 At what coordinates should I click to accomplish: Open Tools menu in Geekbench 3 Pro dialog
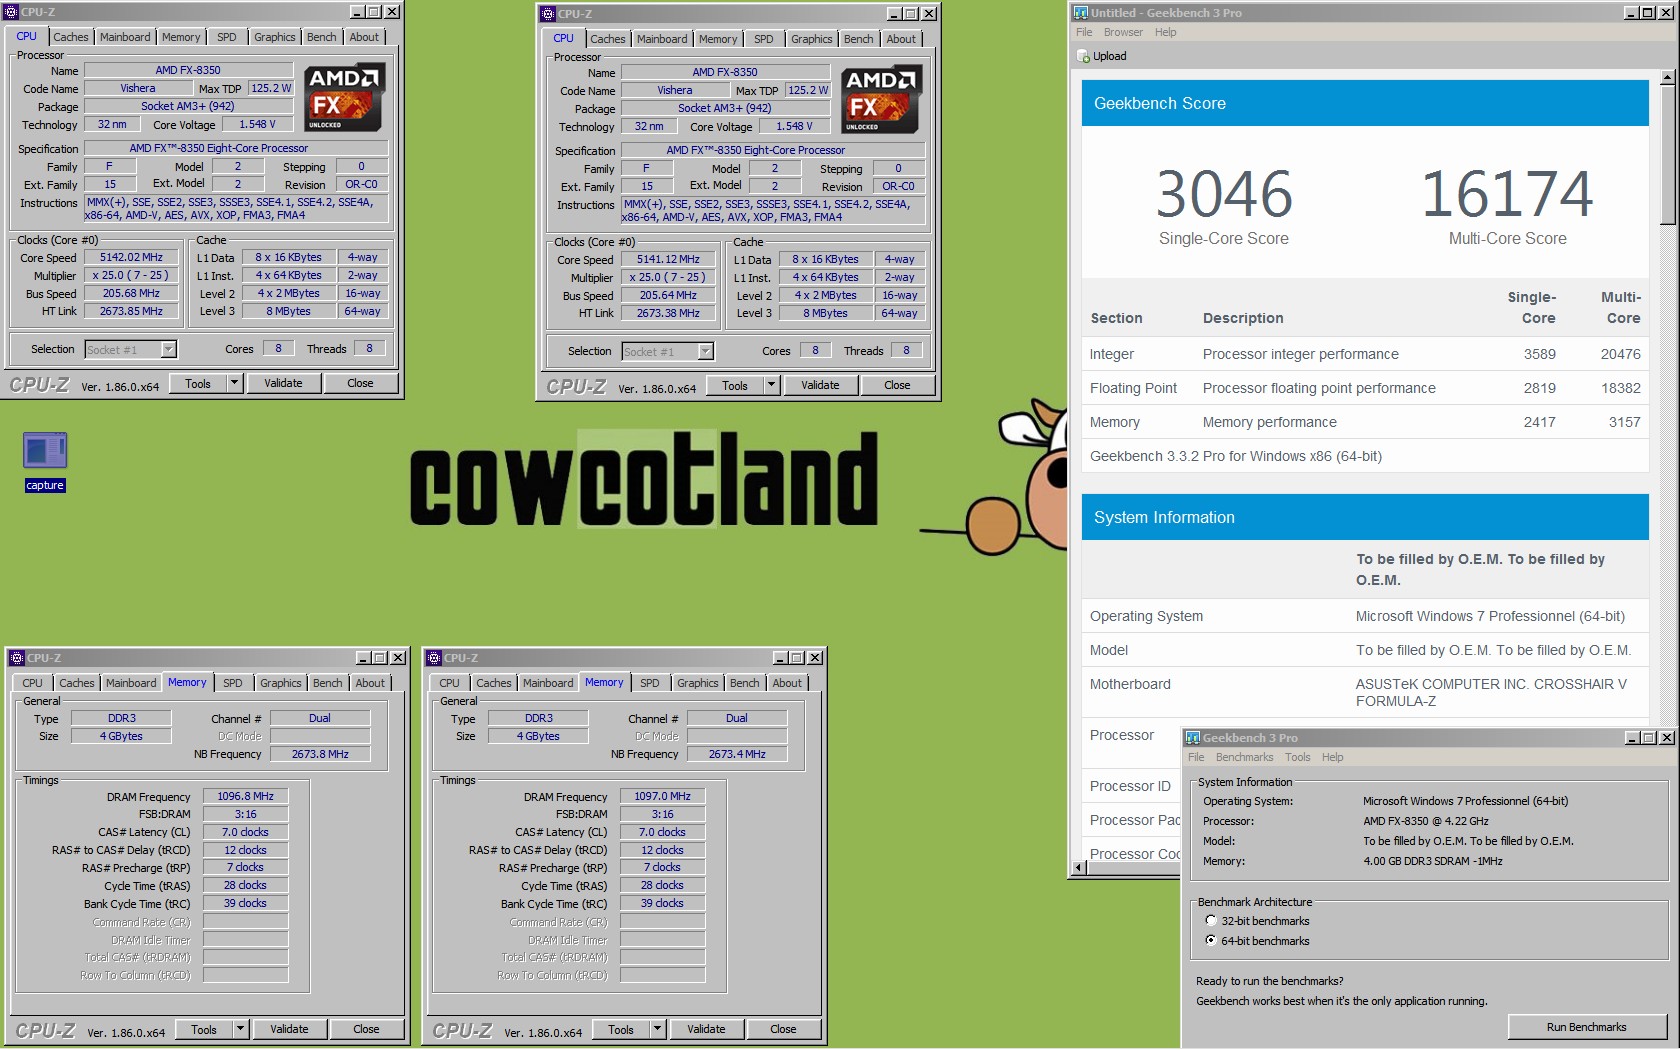pos(1297,757)
